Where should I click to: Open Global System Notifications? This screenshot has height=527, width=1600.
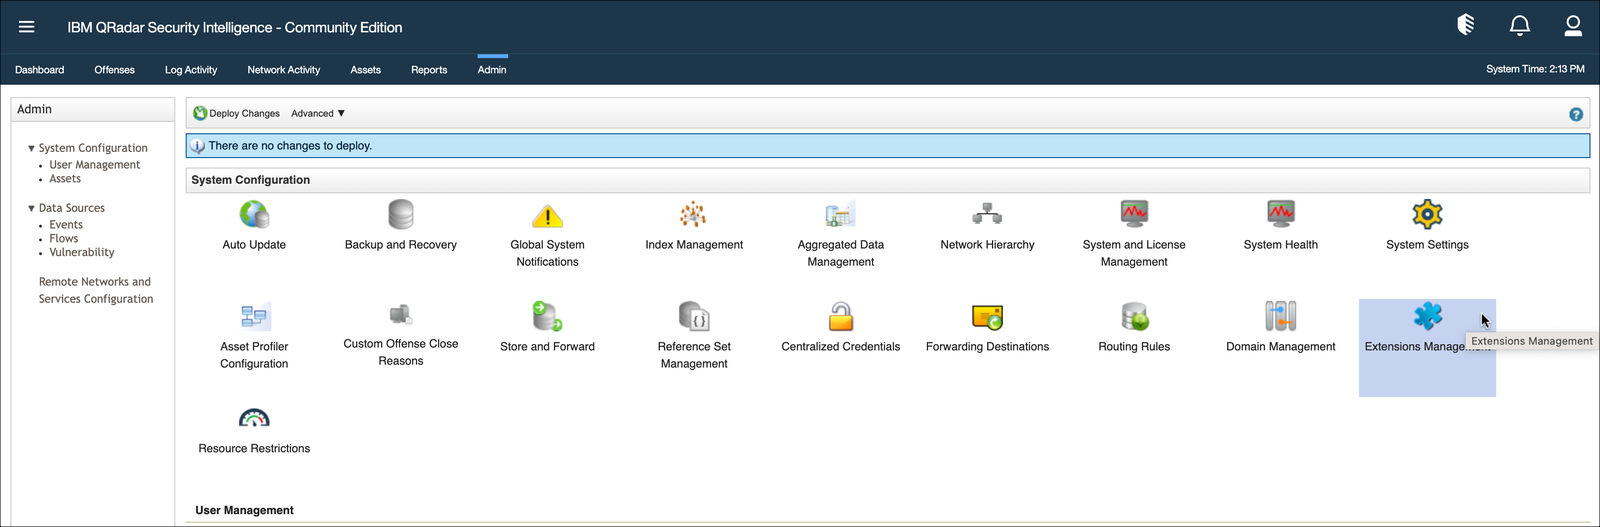click(x=547, y=234)
